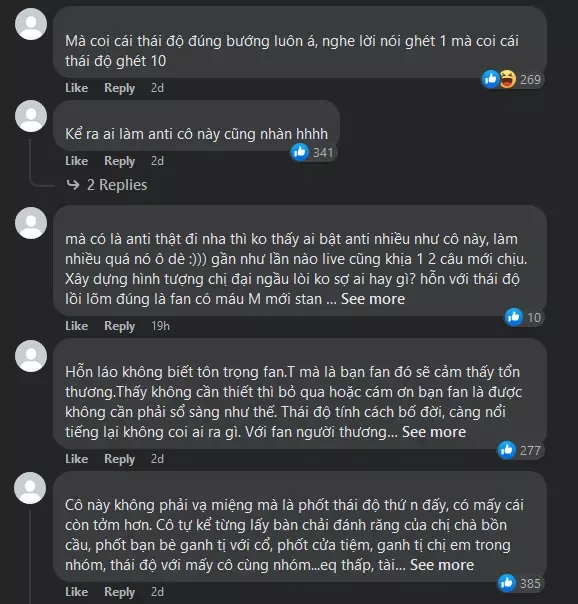Click the like thumb icon next to 385

507,583
